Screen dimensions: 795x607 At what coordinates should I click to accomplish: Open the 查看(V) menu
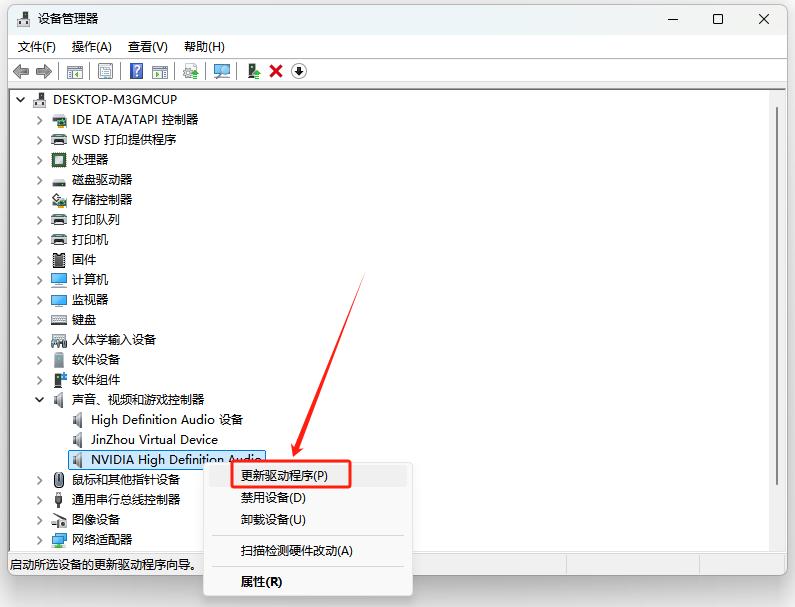[148, 47]
